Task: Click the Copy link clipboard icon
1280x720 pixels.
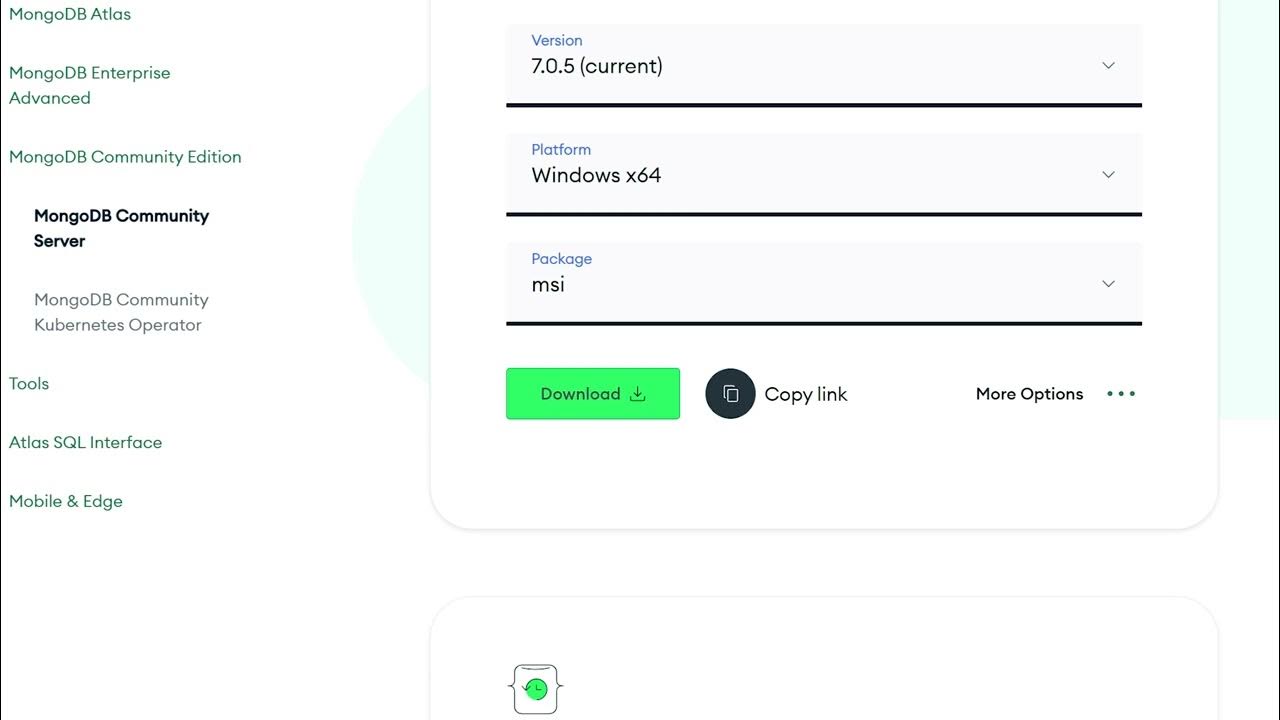Action: [730, 394]
